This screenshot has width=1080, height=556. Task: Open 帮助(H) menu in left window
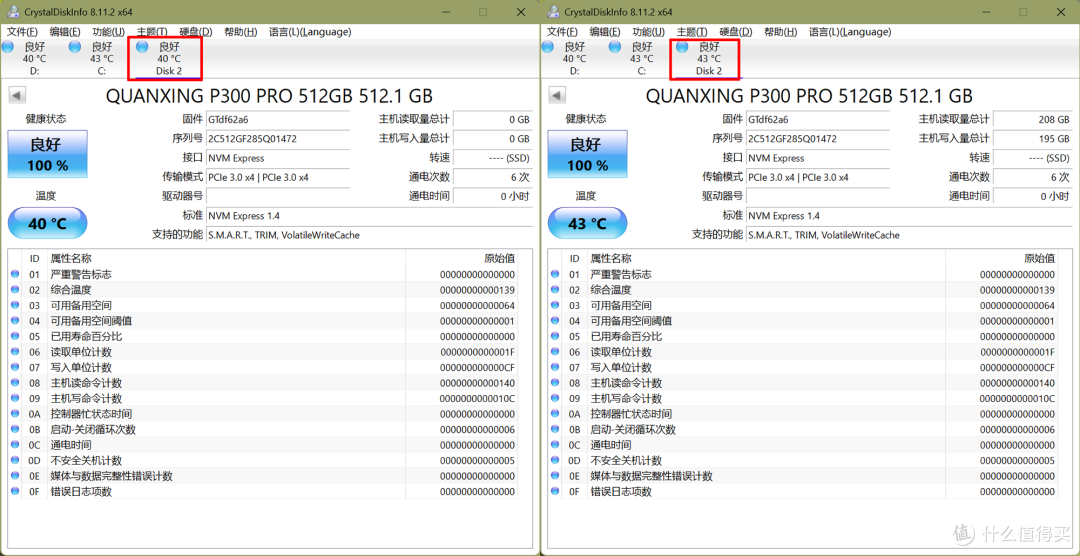click(x=241, y=32)
